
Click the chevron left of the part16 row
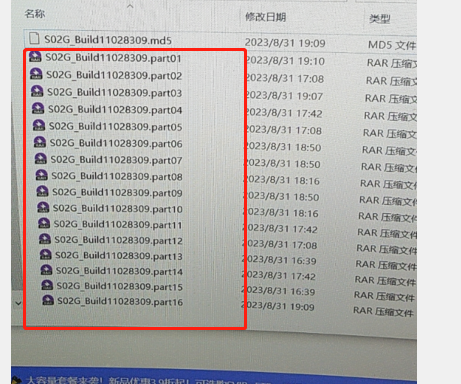click(18, 303)
